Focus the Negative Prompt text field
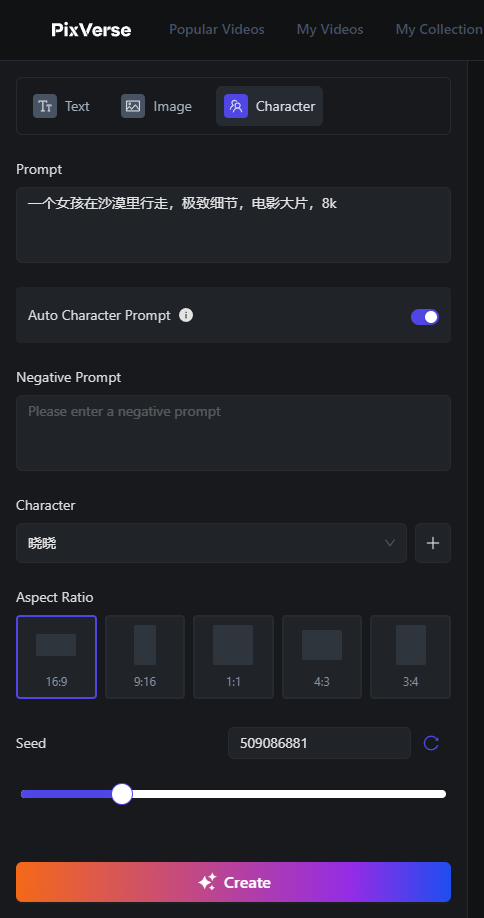This screenshot has height=918, width=484. coord(234,433)
